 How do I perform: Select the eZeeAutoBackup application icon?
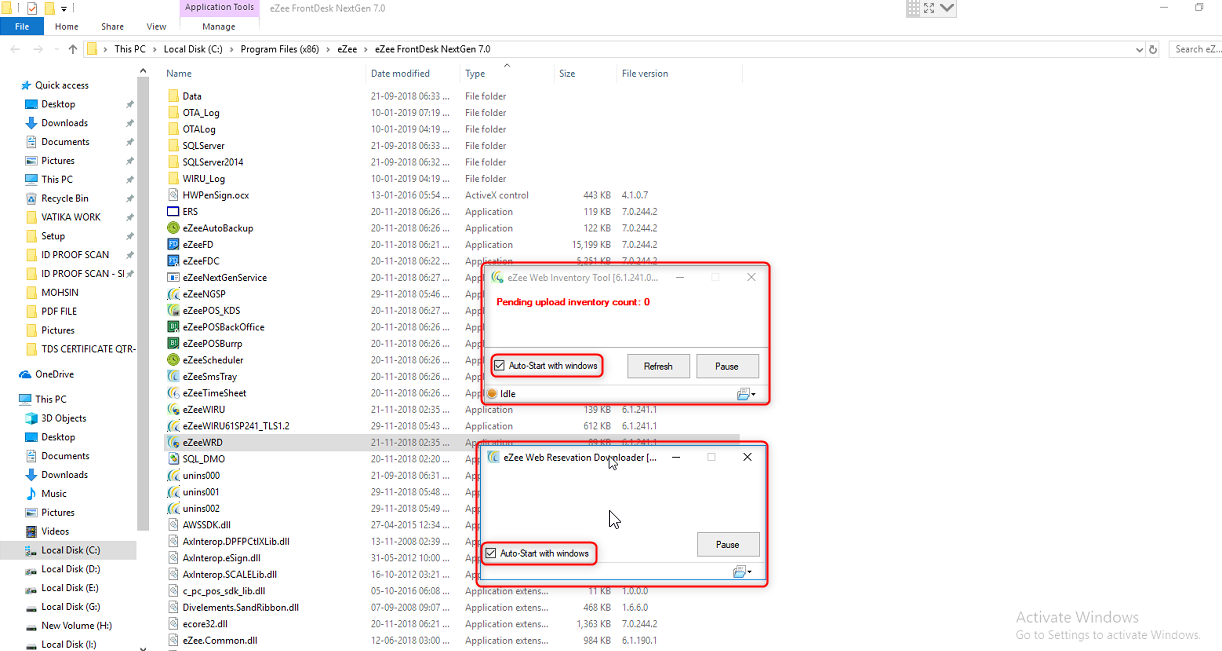coord(173,228)
